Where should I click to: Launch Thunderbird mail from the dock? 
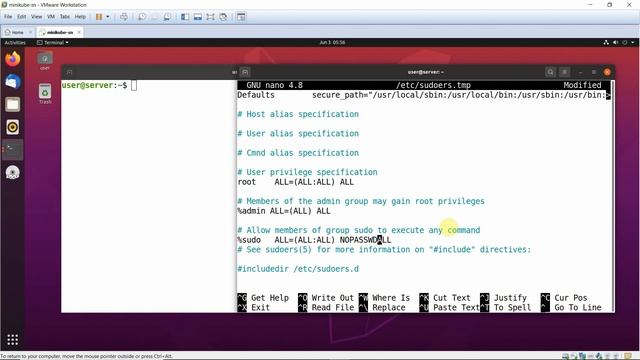pos(13,82)
